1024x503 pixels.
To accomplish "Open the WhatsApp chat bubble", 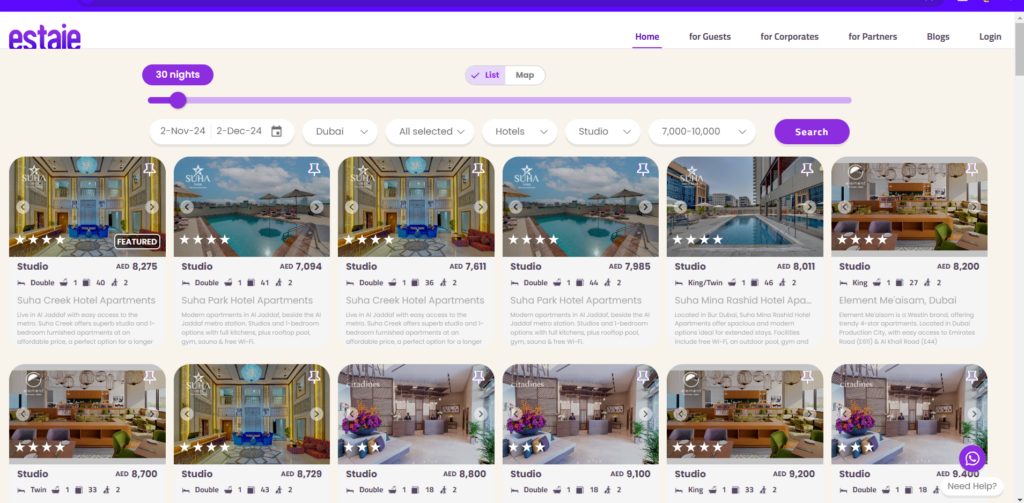I will point(972,458).
